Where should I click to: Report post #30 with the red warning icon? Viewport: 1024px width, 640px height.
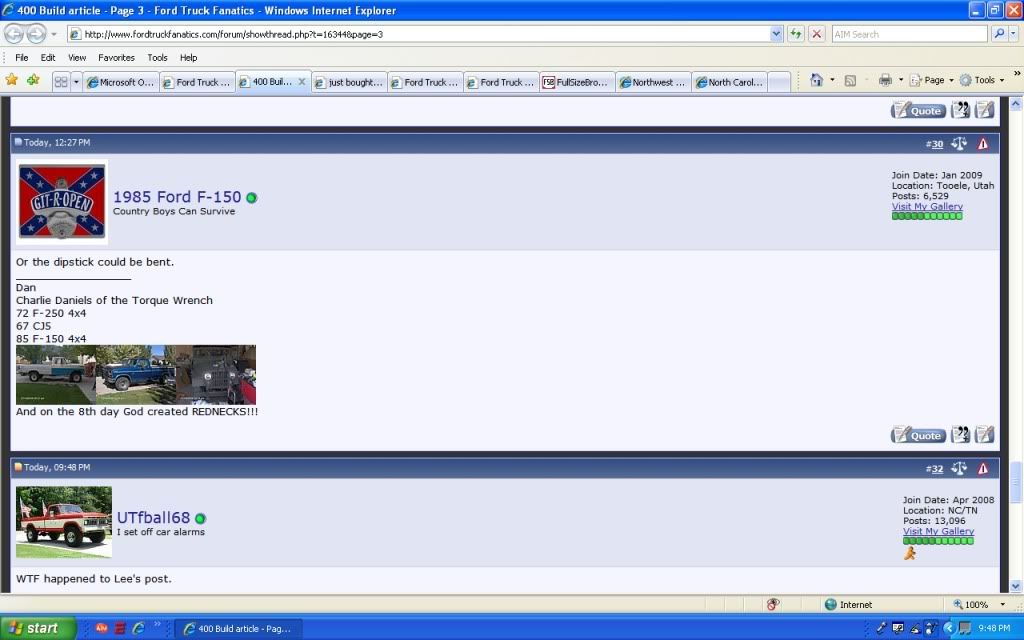pyautogui.click(x=983, y=144)
